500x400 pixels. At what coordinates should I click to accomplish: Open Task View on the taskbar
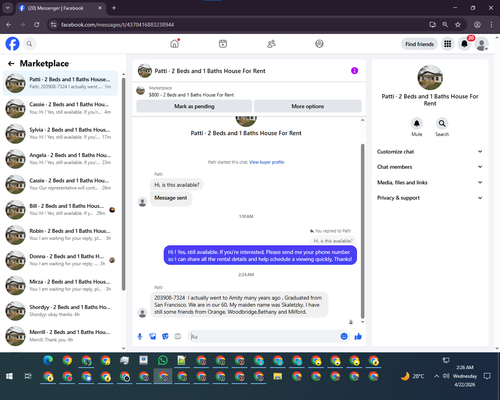tap(28, 376)
